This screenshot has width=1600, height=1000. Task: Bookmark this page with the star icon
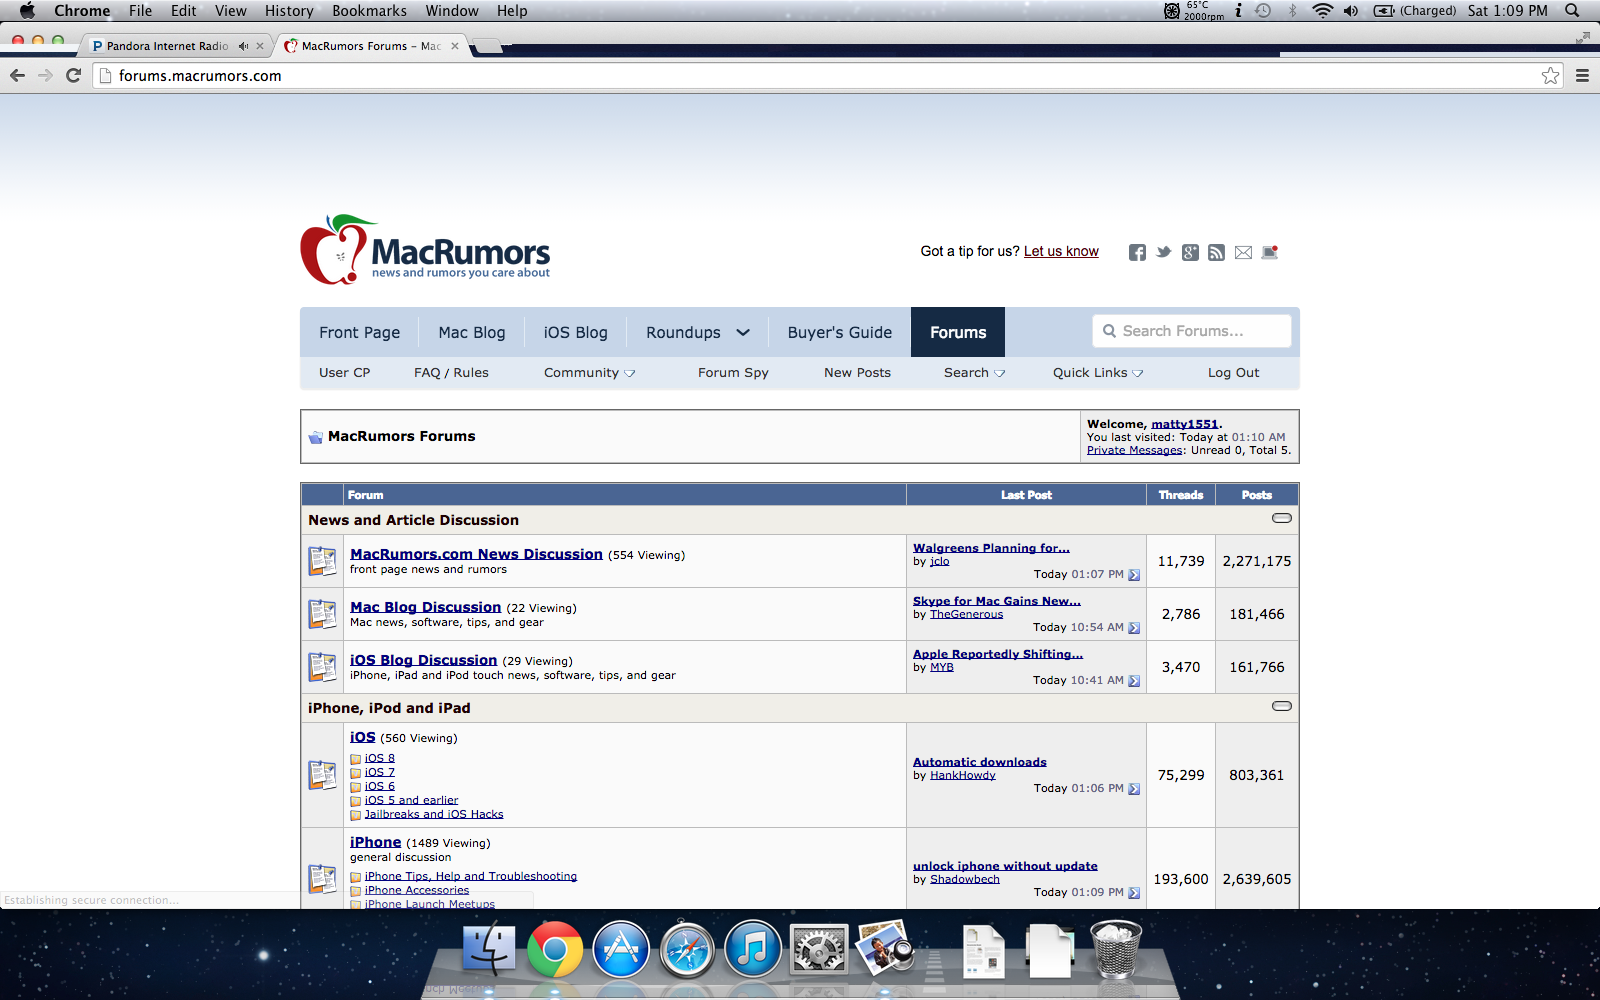1550,75
